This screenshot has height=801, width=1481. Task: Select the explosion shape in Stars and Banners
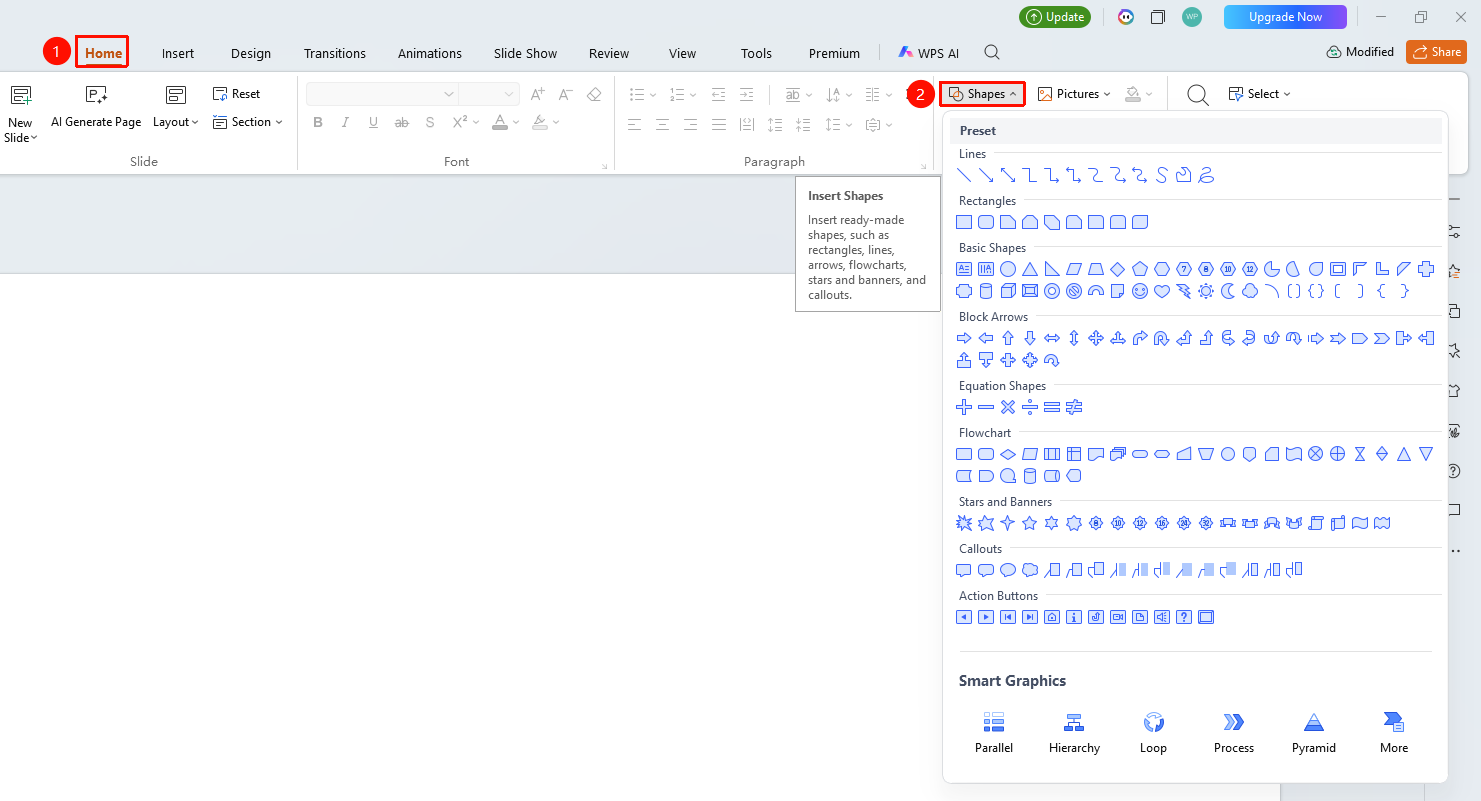point(964,523)
